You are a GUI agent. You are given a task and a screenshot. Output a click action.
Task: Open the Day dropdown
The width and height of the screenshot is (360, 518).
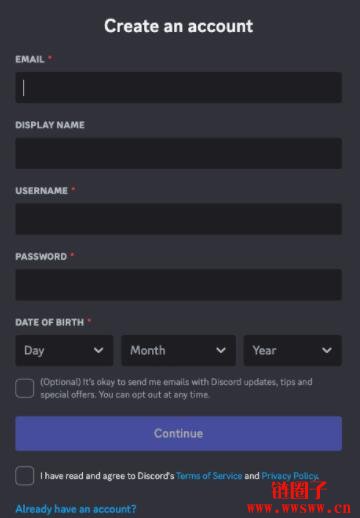coord(64,350)
